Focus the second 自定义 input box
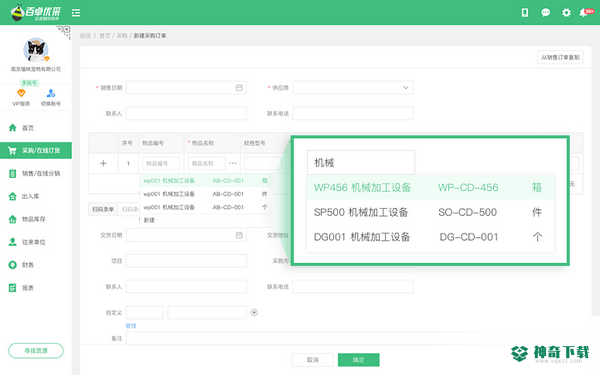The width and height of the screenshot is (600, 375). click(207, 313)
